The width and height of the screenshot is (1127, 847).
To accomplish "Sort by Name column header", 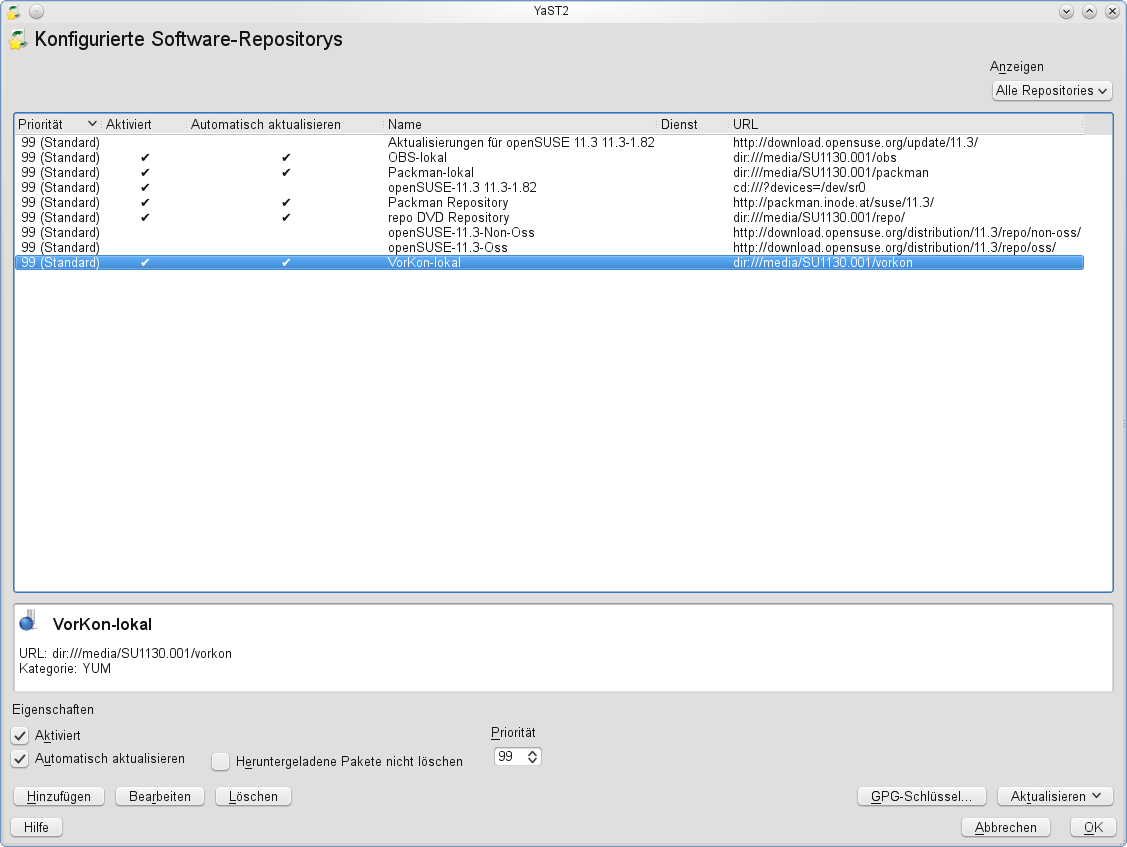I will (x=520, y=124).
